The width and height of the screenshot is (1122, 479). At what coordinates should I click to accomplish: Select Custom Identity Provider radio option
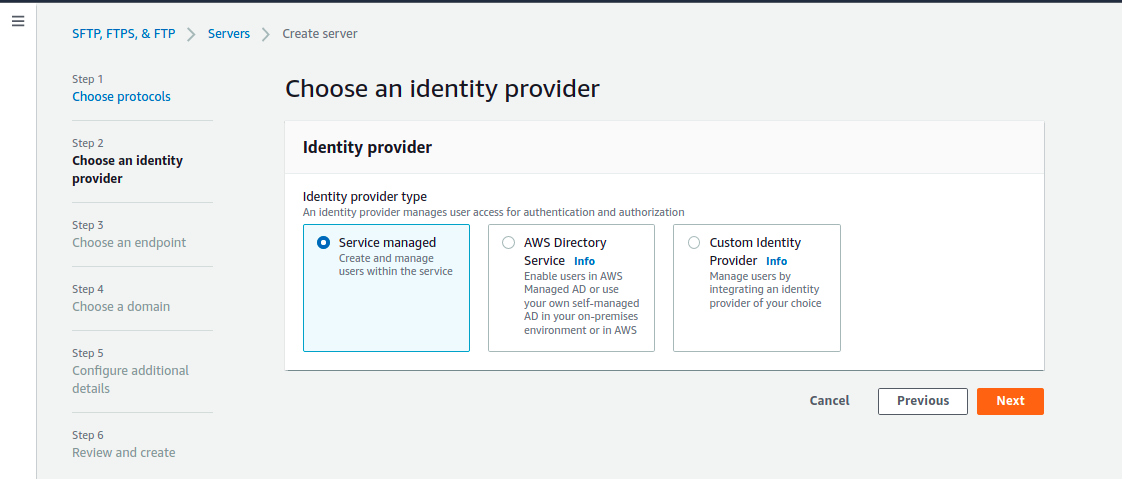tap(694, 243)
